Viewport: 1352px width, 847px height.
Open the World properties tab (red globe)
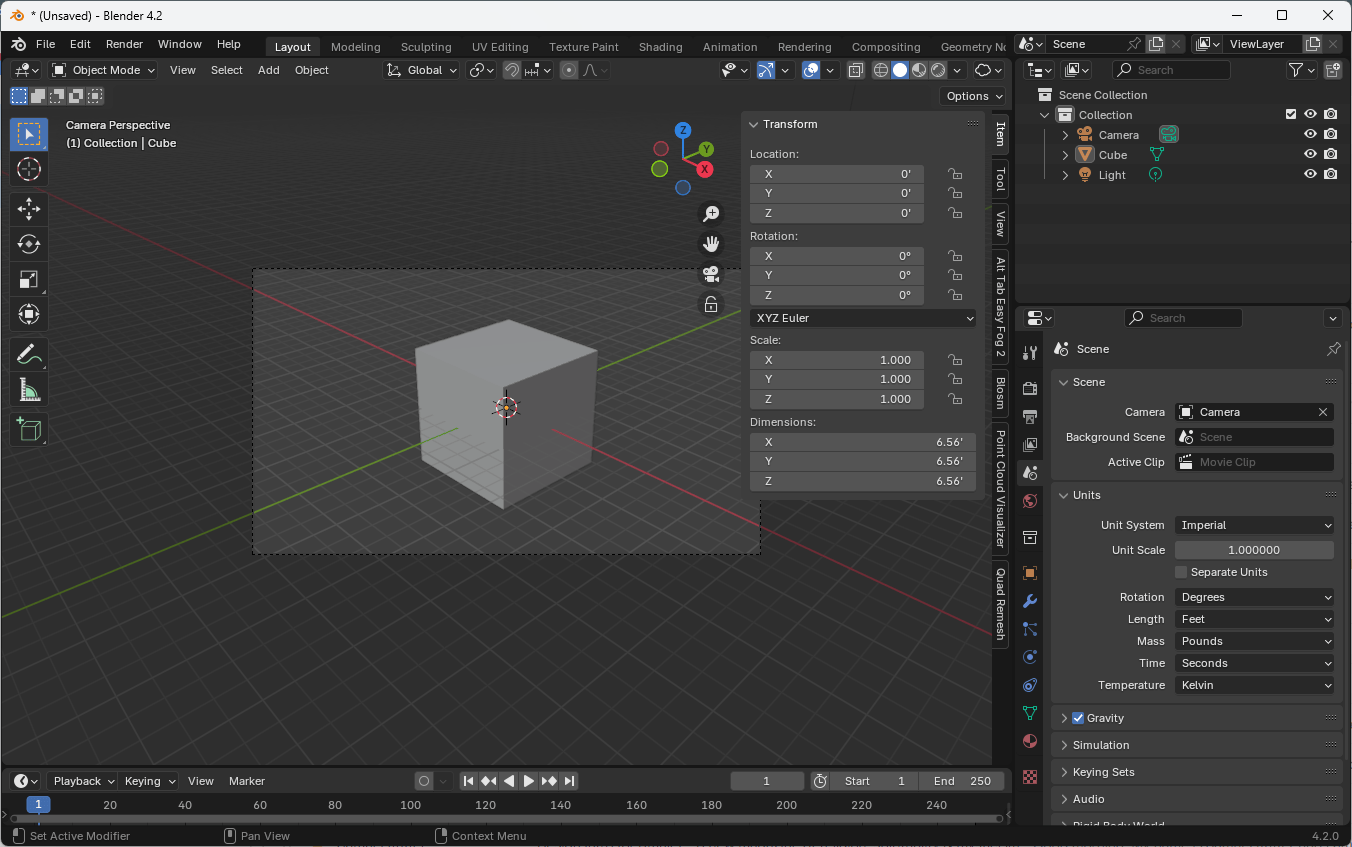coord(1031,500)
